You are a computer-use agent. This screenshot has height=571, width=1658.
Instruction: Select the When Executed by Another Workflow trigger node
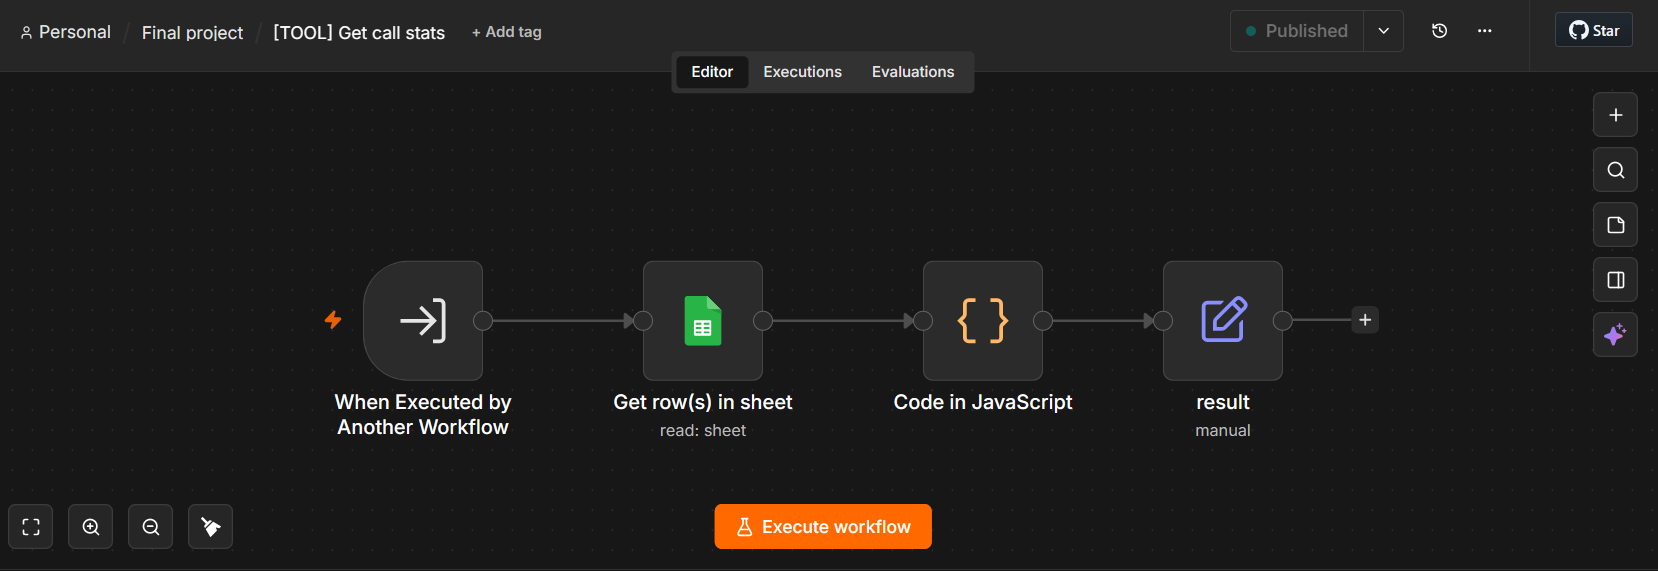click(423, 321)
